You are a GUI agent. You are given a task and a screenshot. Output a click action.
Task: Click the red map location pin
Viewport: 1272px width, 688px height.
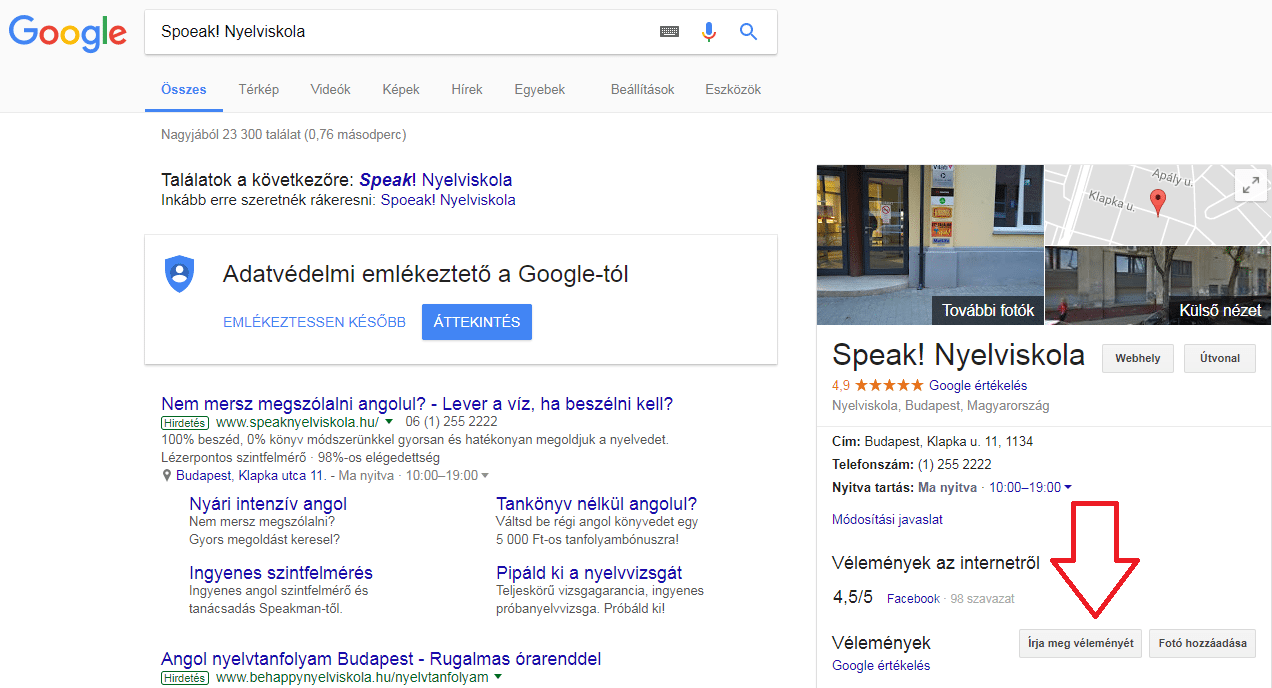click(1158, 203)
